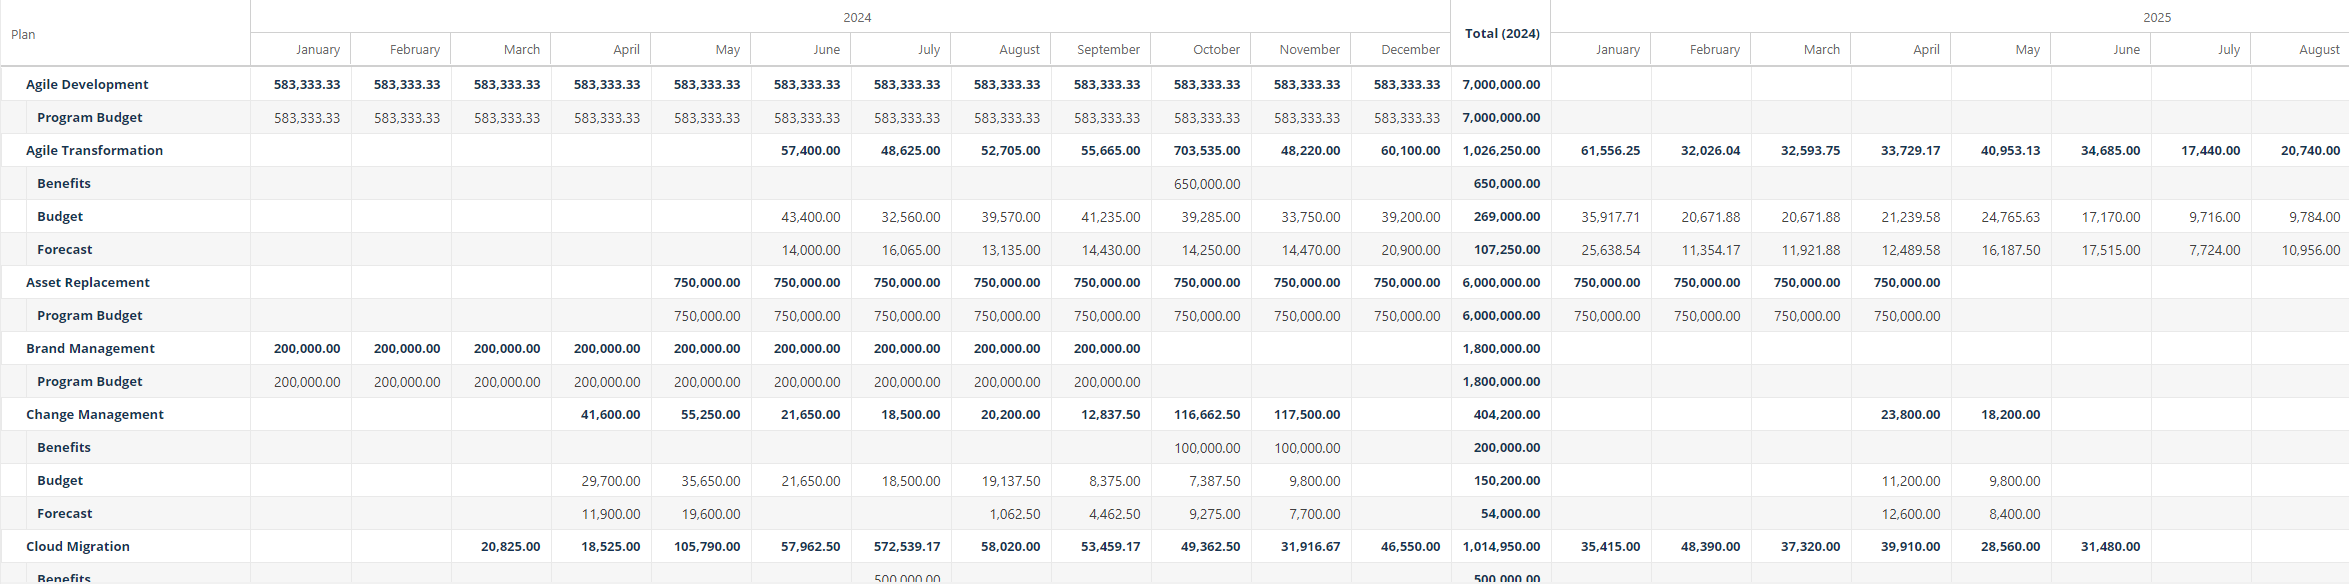Select Budget under Agile Transformation
This screenshot has width=2349, height=584.
click(60, 216)
